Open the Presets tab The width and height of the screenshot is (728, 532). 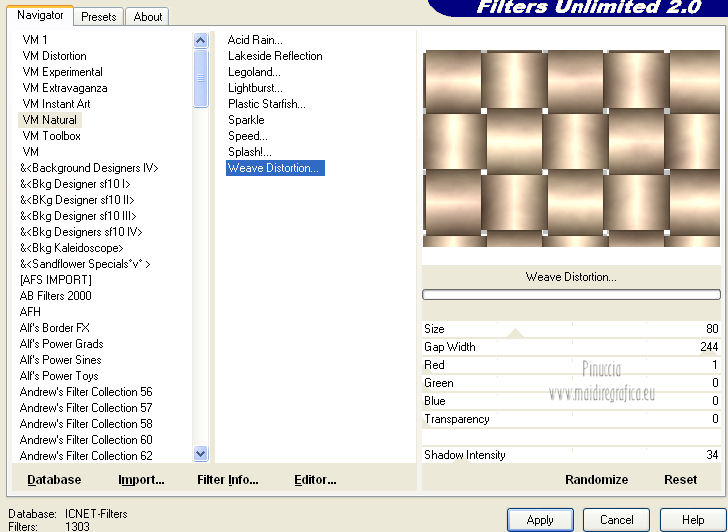pyautogui.click(x=98, y=17)
